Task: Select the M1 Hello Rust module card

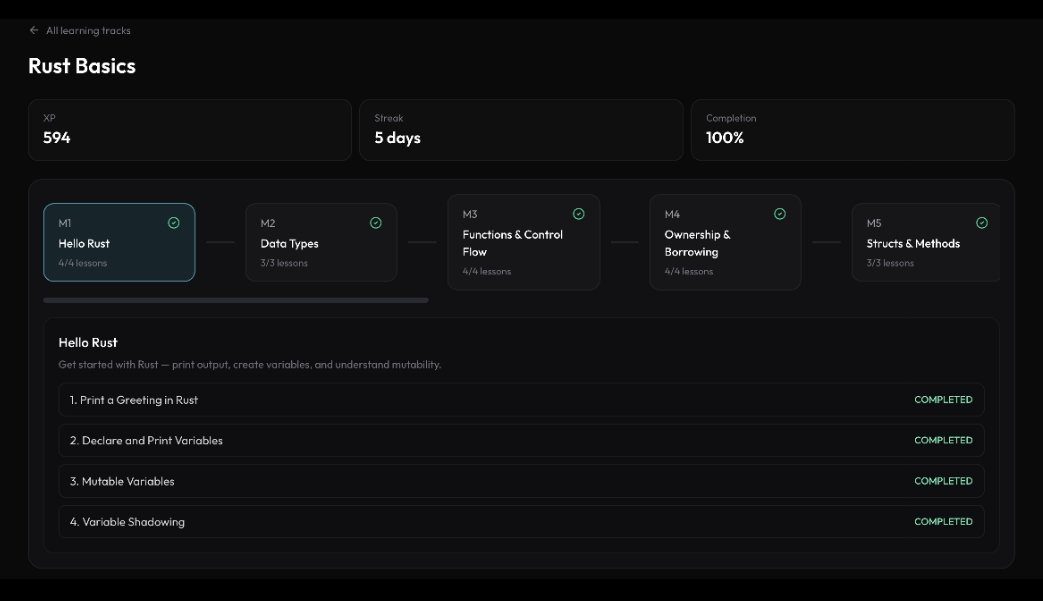Action: (119, 242)
